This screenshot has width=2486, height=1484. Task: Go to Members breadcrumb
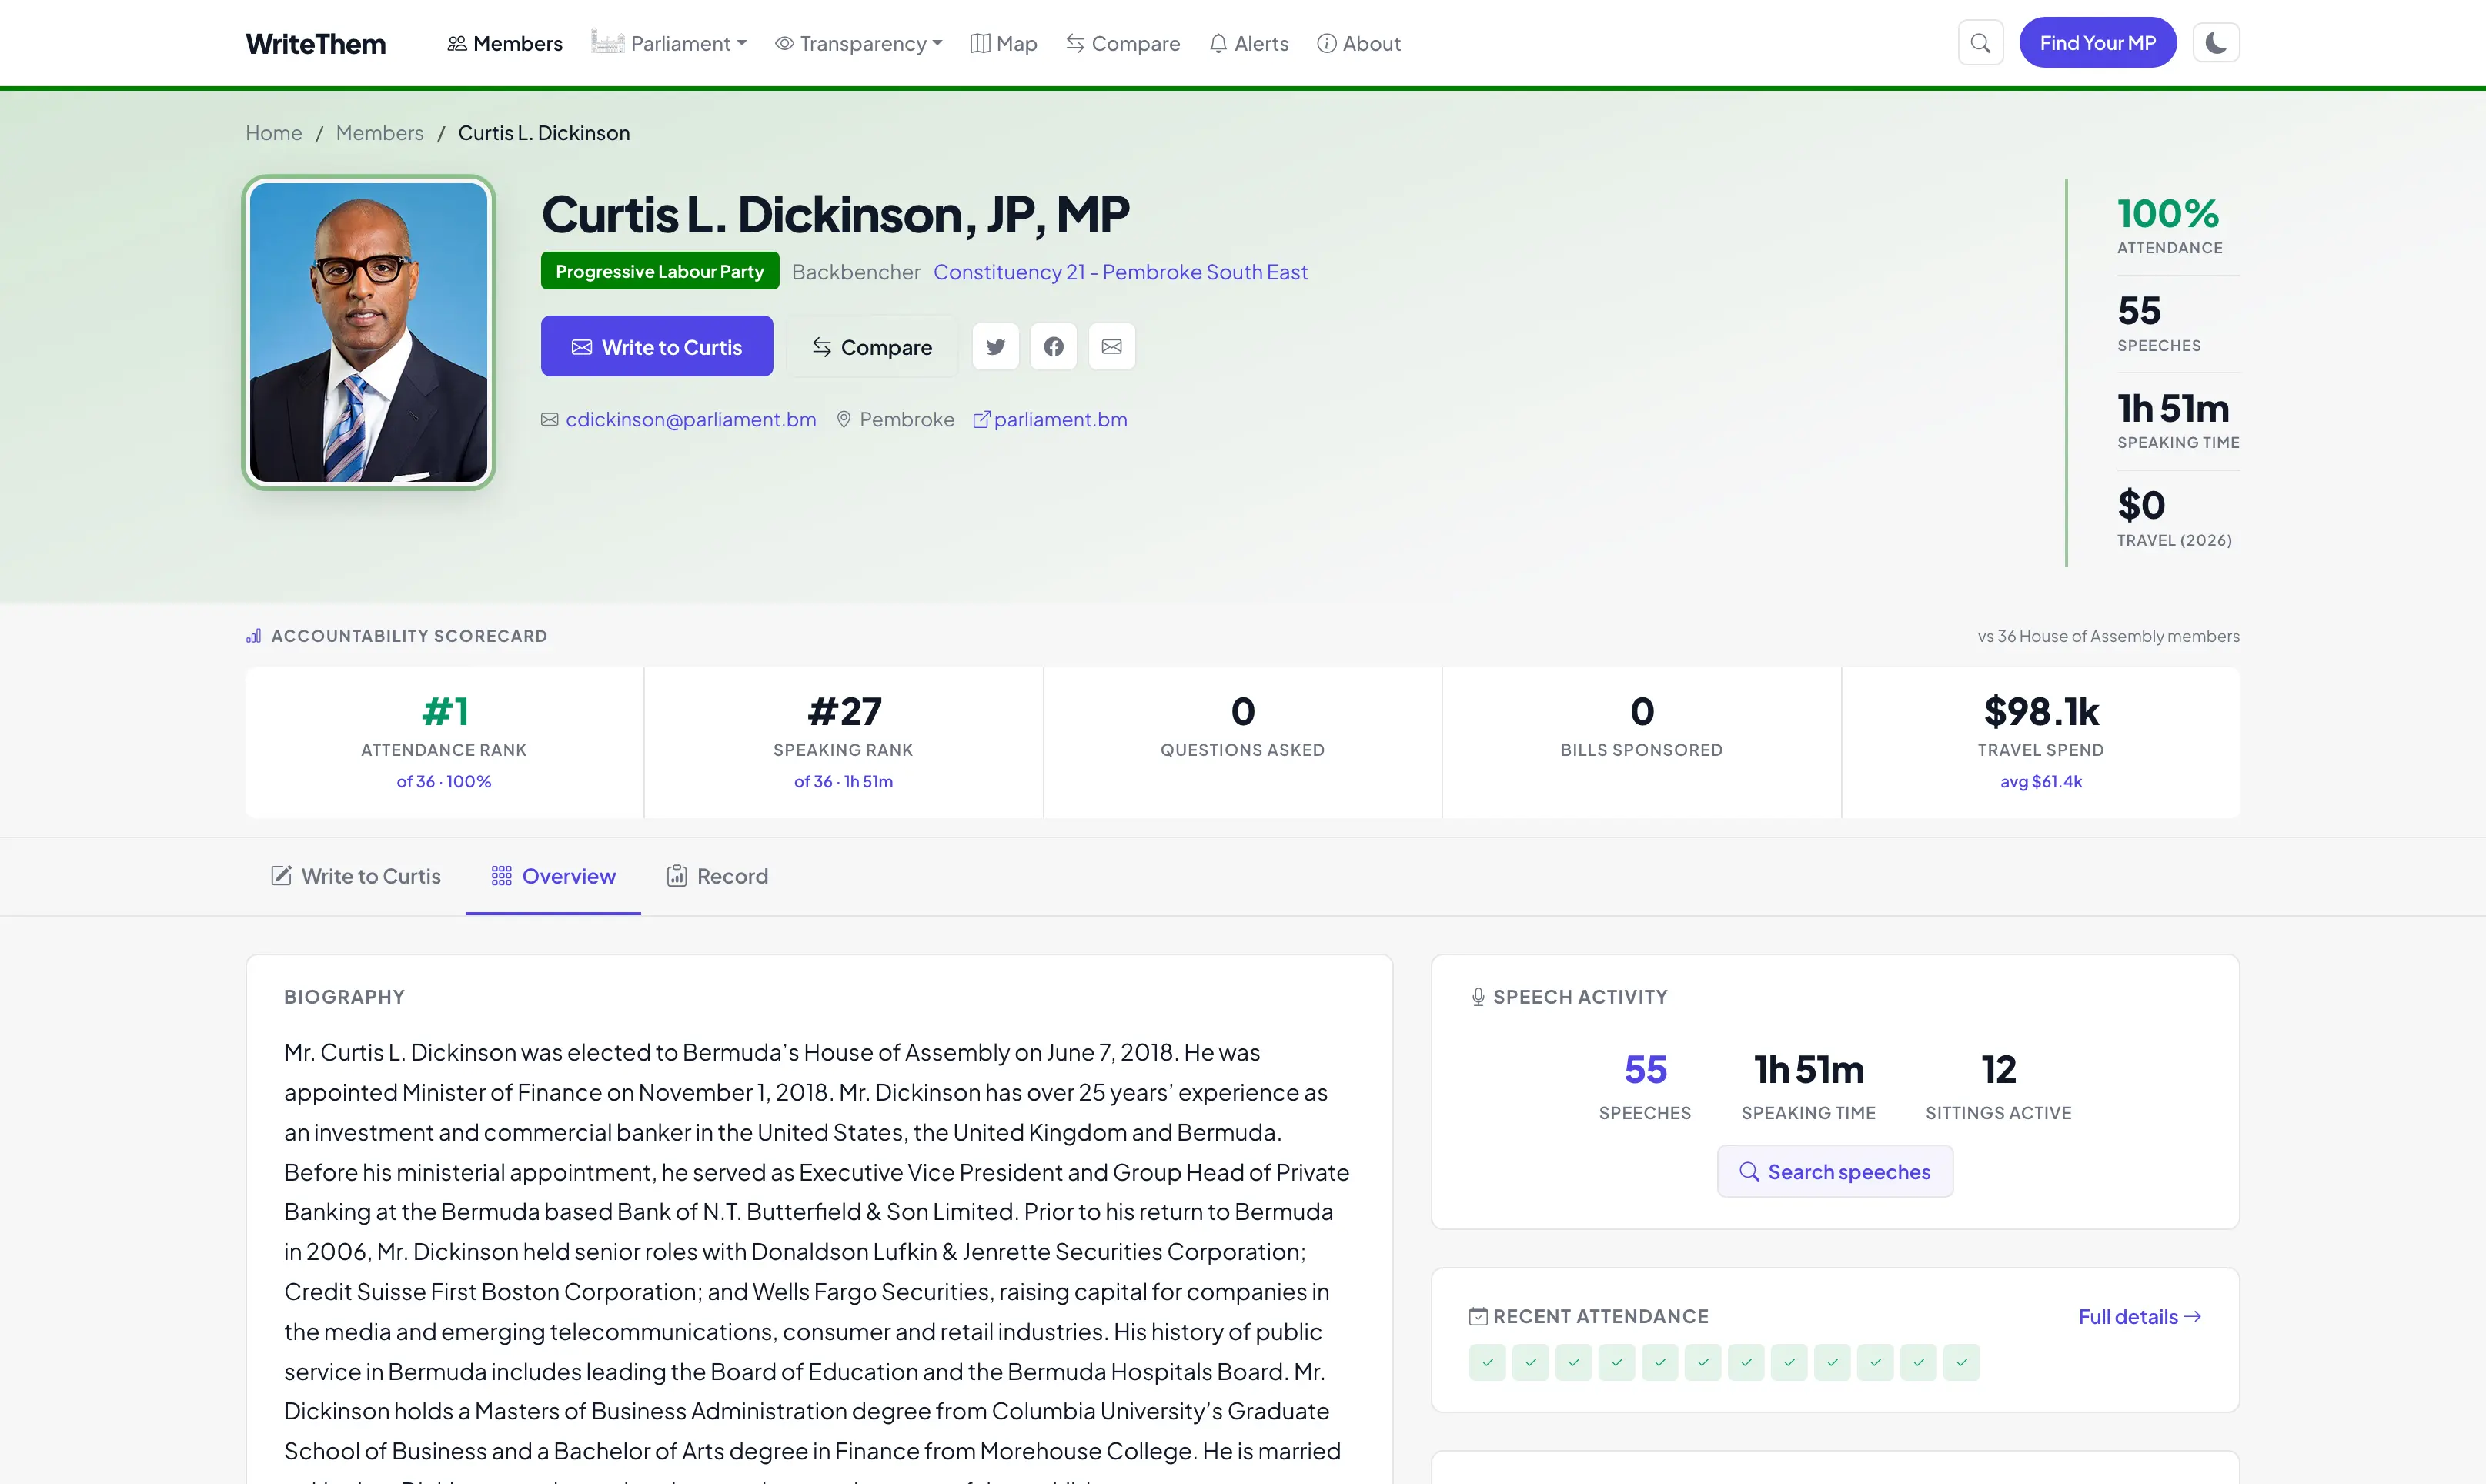[379, 133]
